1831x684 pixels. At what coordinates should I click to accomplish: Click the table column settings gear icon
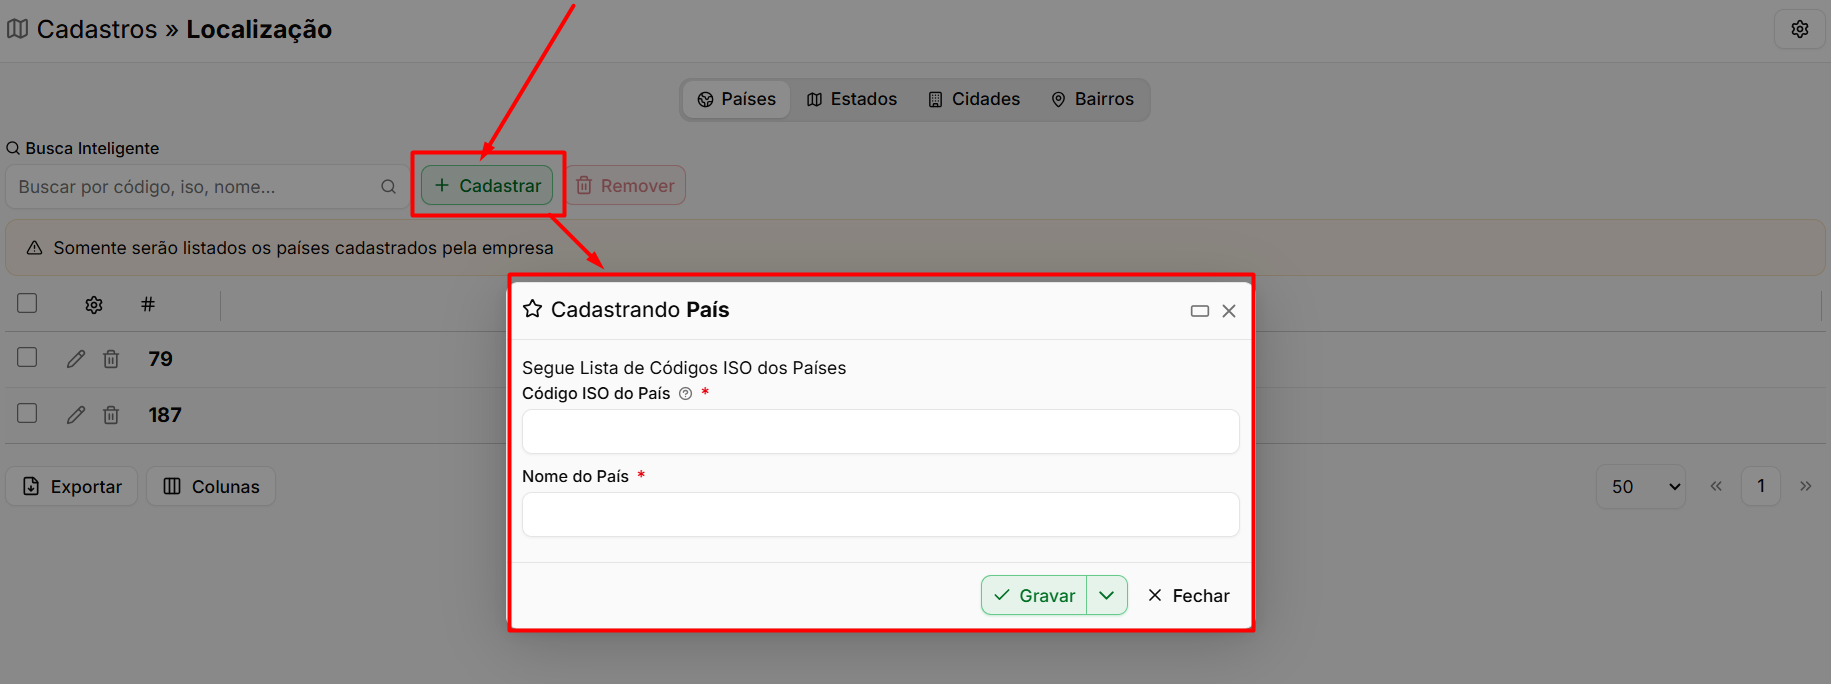click(x=94, y=305)
